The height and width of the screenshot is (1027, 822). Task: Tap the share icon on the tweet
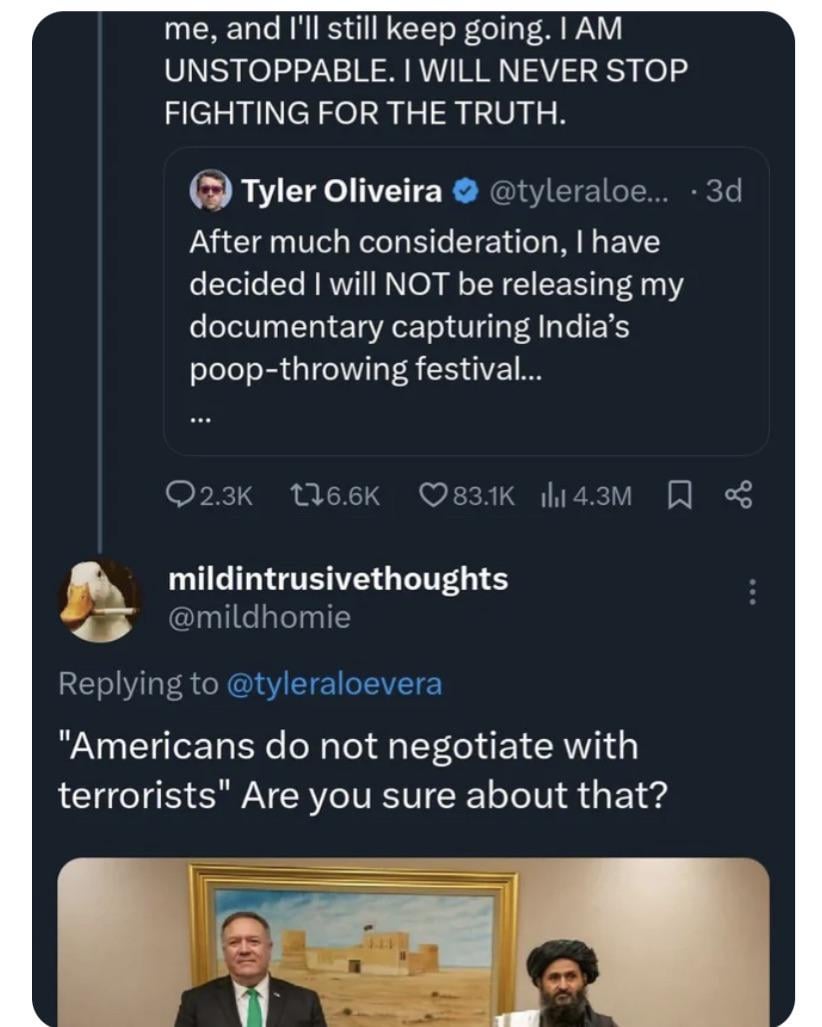point(737,495)
